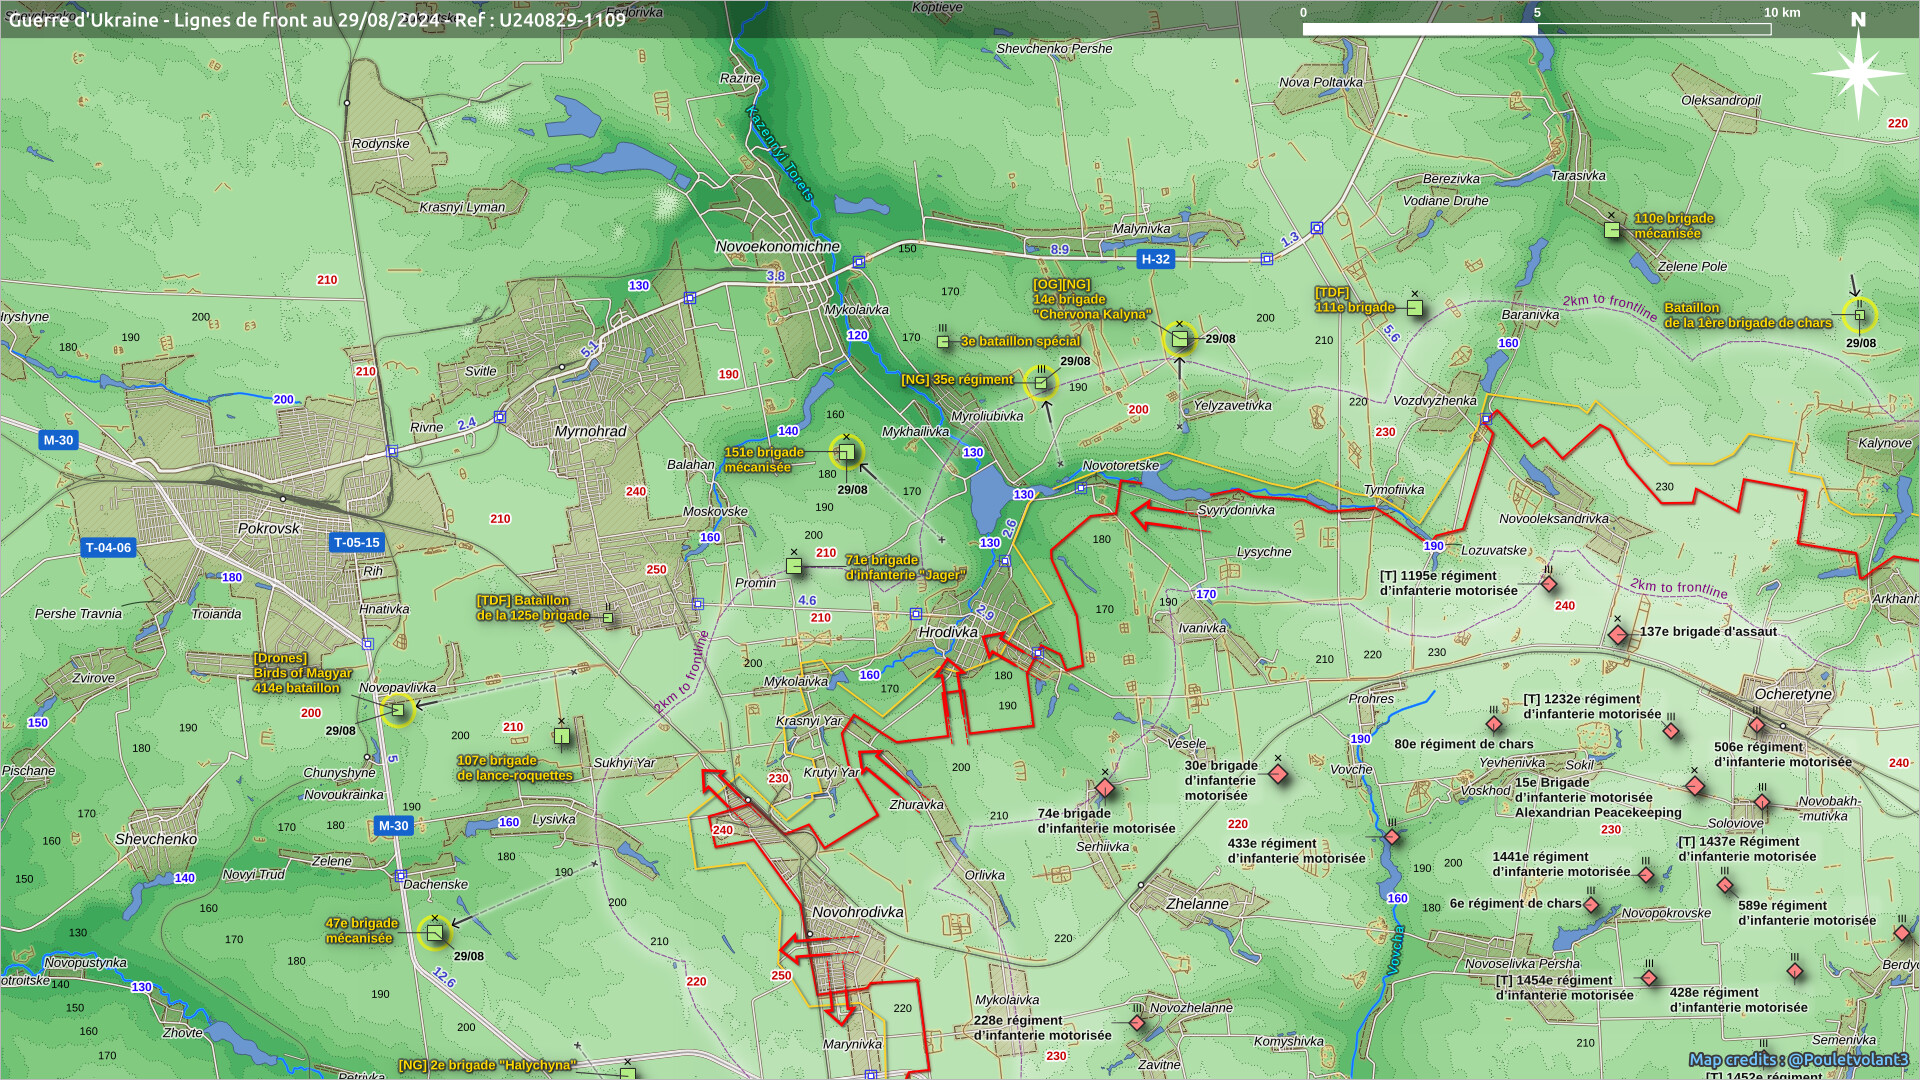Click the Myrnohrad town label
This screenshot has height=1080, width=1920.
pyautogui.click(x=590, y=431)
